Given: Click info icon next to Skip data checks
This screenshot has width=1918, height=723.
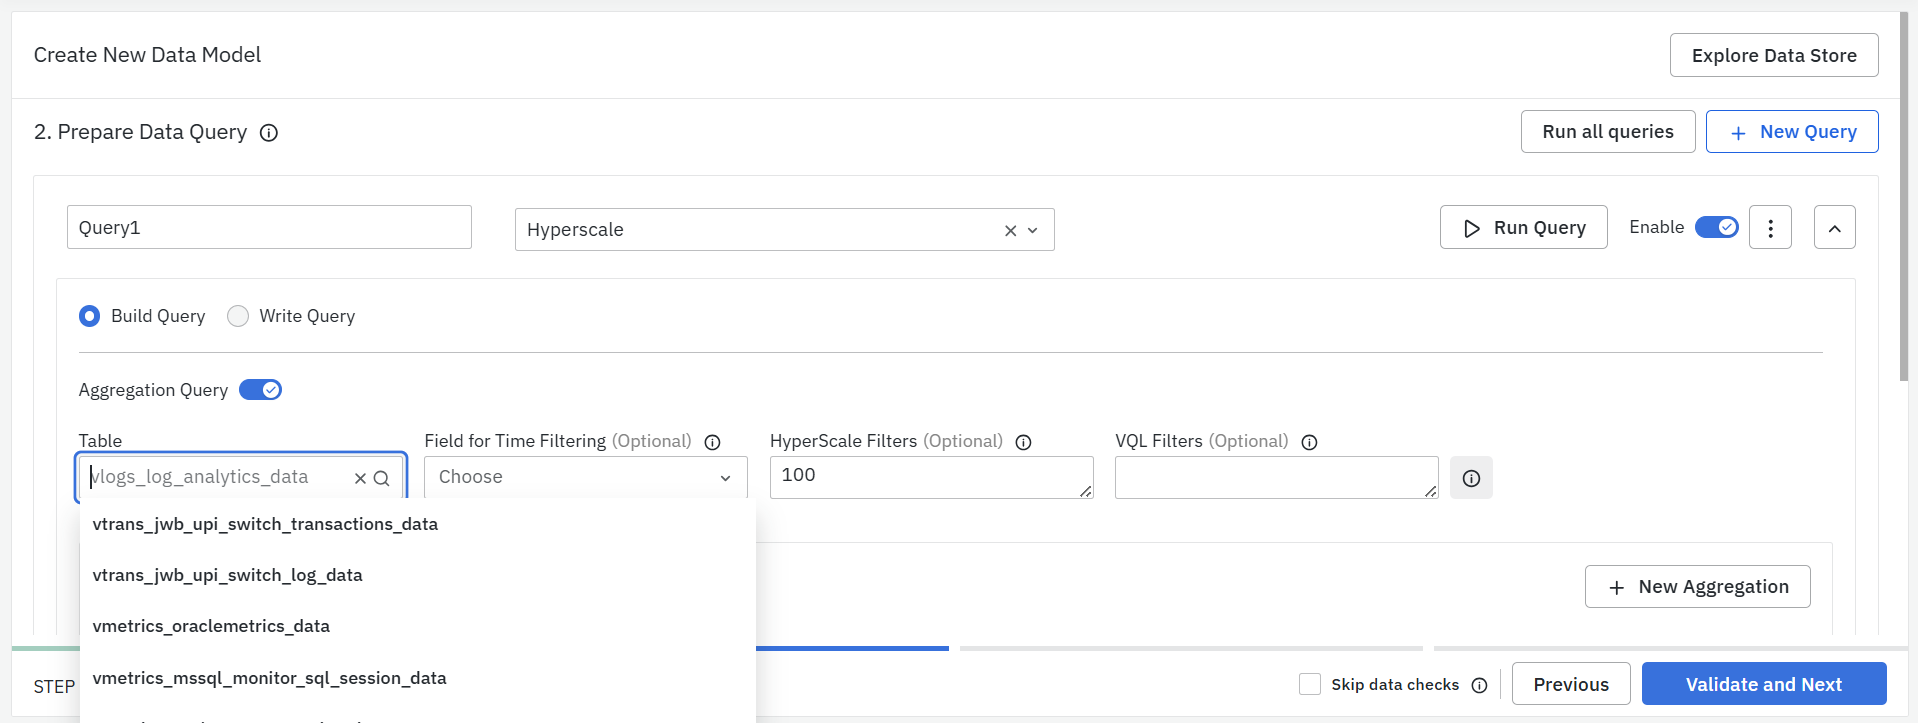Looking at the screenshot, I should [1479, 685].
